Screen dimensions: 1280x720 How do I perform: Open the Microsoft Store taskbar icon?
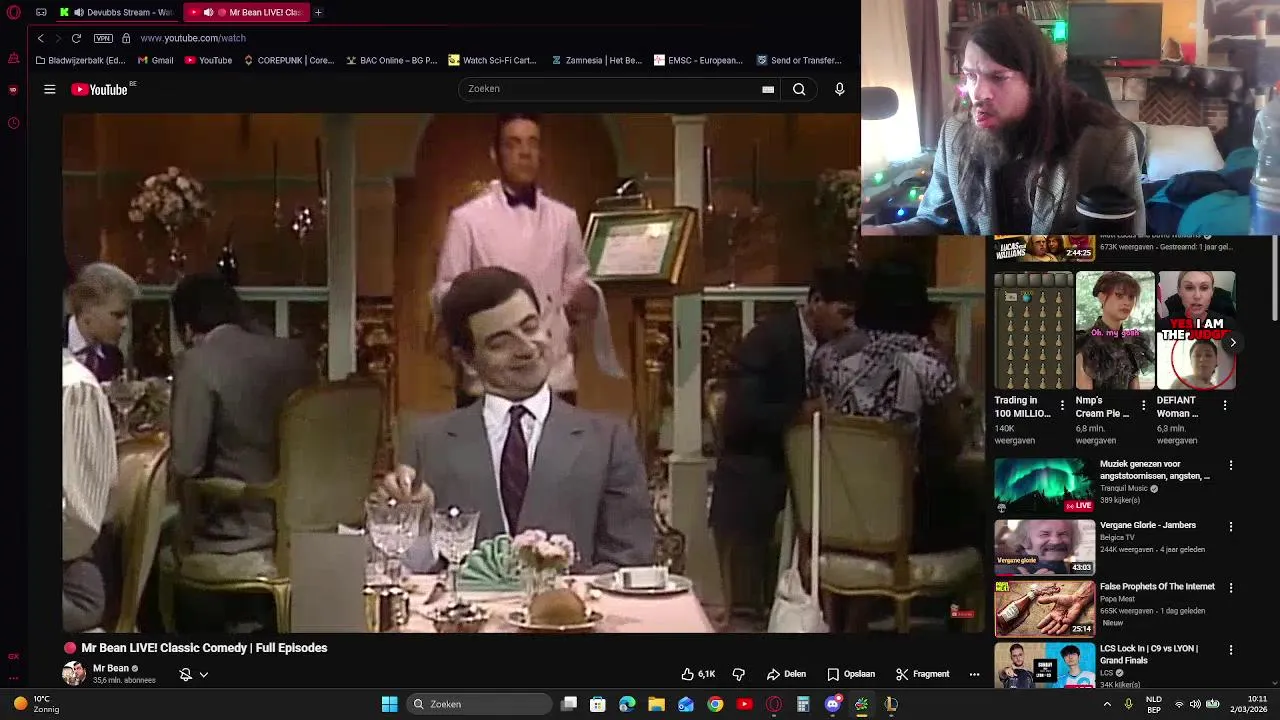click(598, 704)
